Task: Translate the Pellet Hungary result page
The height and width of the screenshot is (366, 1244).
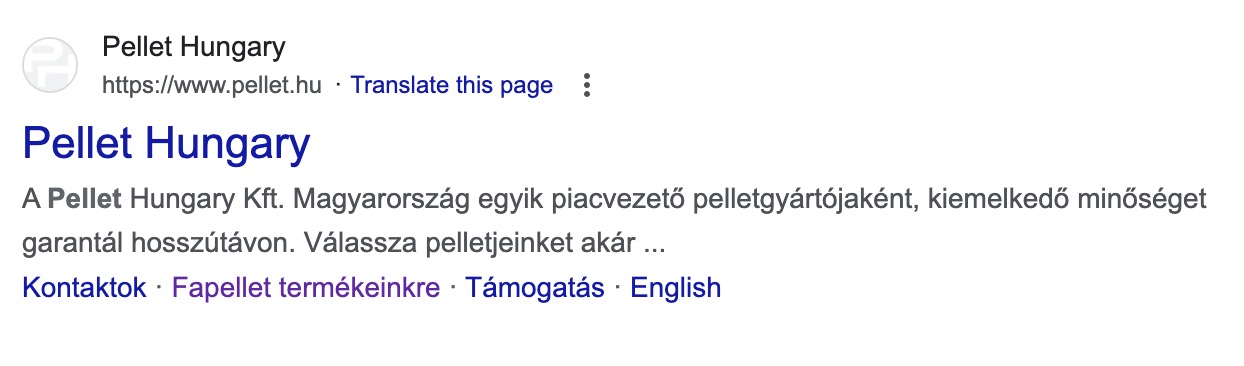Action: click(x=452, y=85)
